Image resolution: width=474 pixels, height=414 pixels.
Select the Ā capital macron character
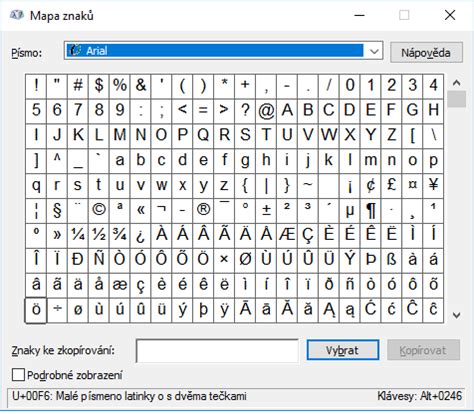(245, 309)
